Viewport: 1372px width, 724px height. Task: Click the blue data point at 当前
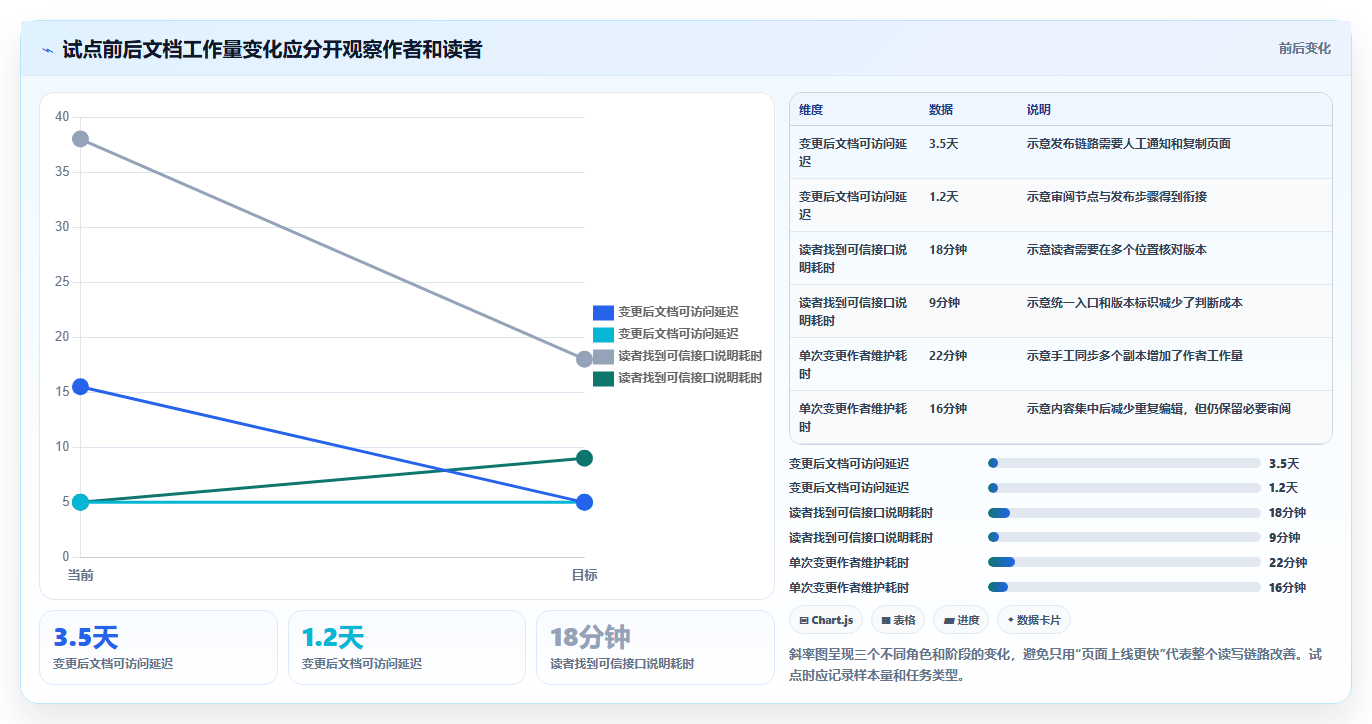click(x=80, y=387)
